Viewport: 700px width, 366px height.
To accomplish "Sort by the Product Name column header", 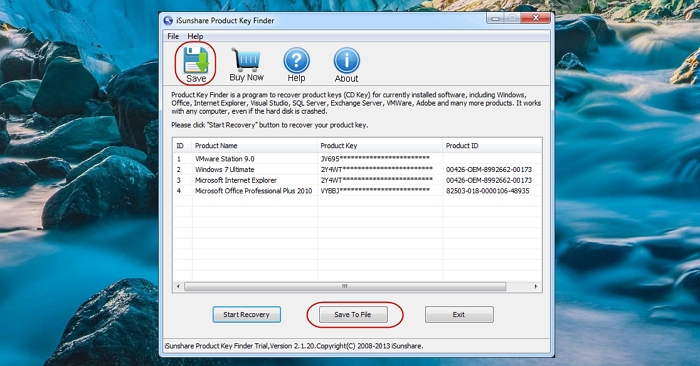I will [254, 146].
